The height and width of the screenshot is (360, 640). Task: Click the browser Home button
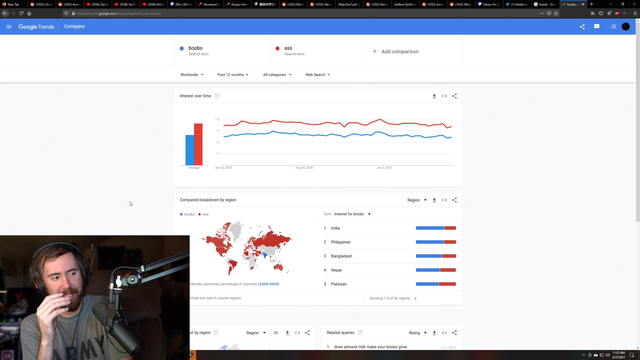[29, 13]
